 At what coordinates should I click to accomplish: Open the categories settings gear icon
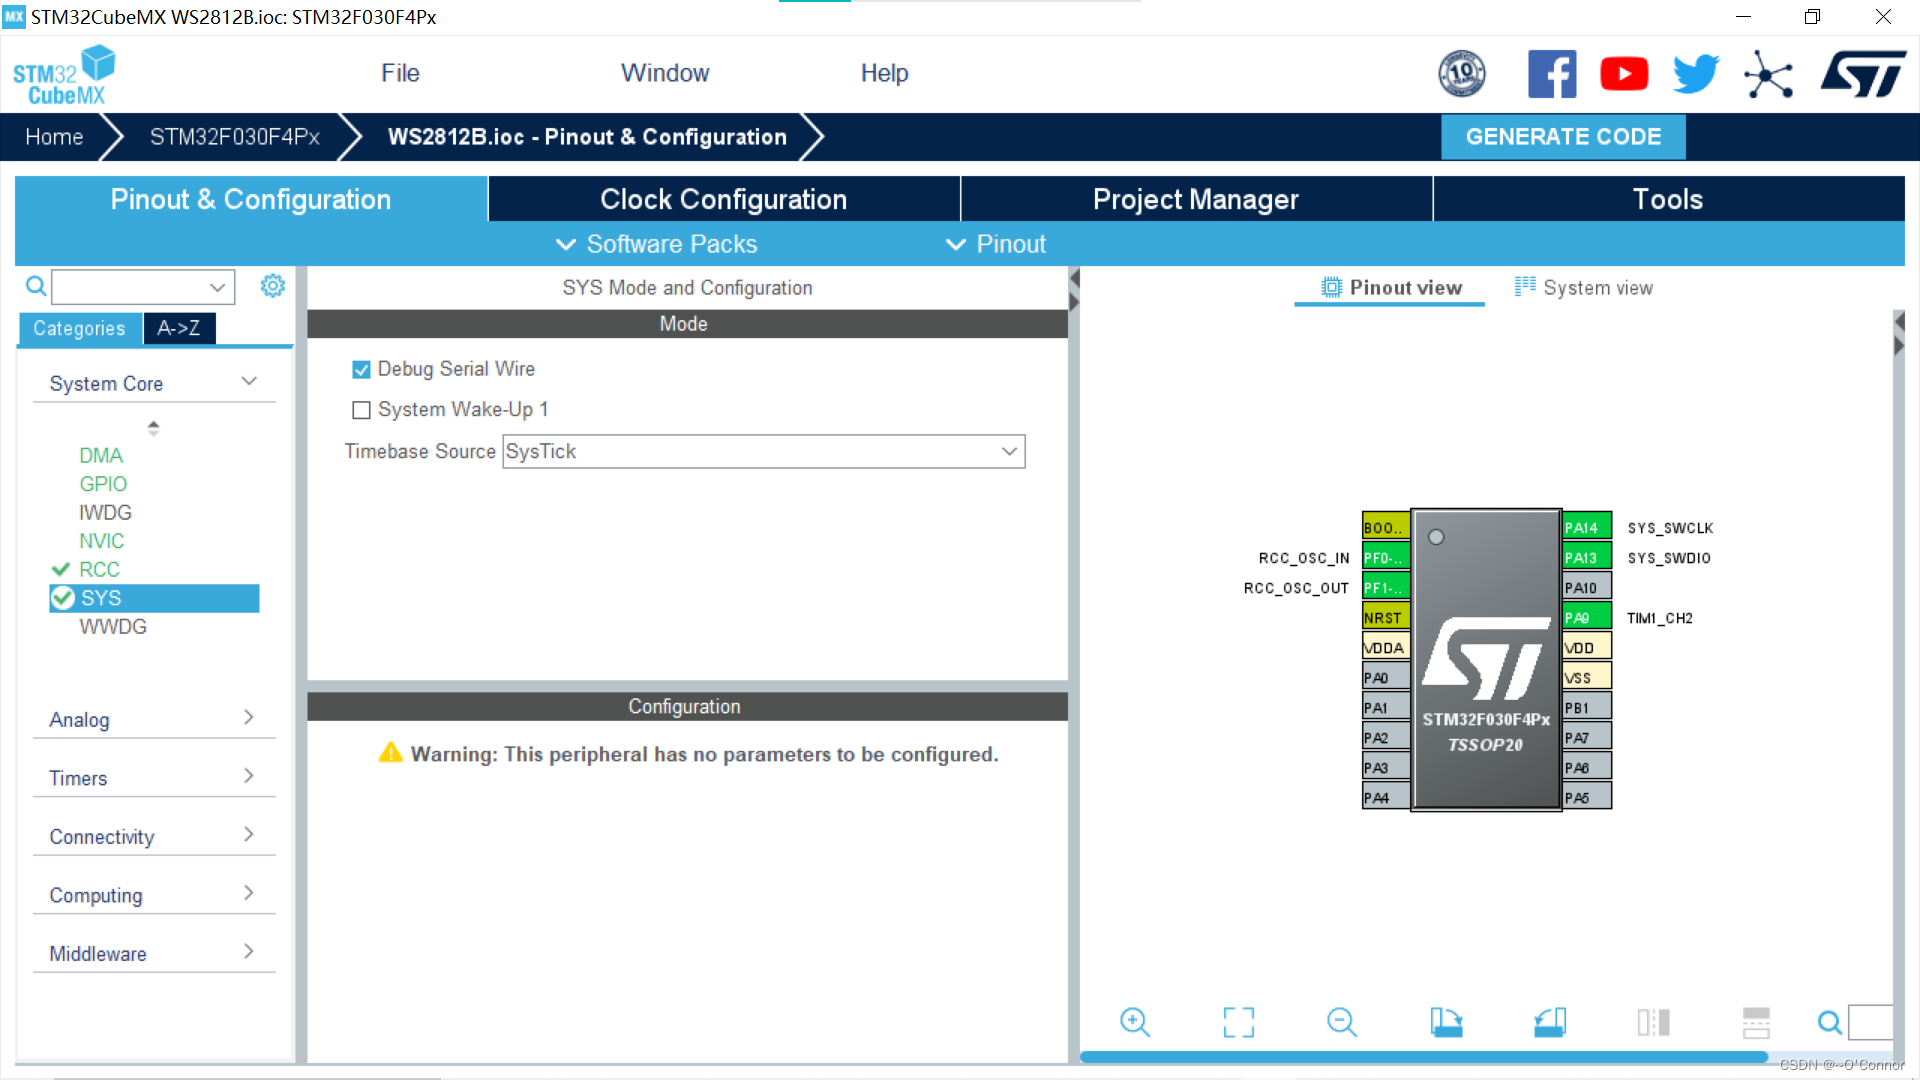point(272,287)
